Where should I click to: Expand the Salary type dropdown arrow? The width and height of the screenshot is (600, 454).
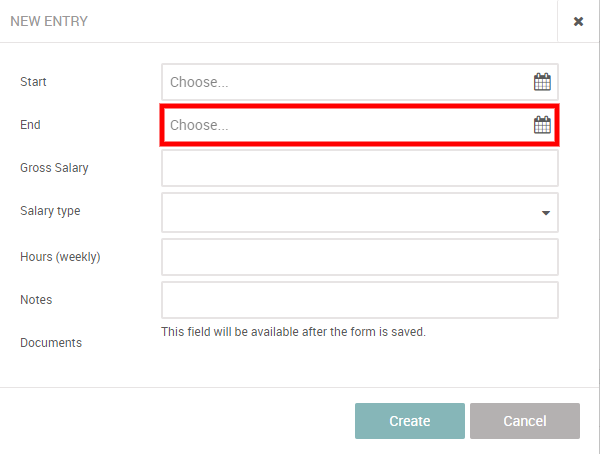pos(546,212)
